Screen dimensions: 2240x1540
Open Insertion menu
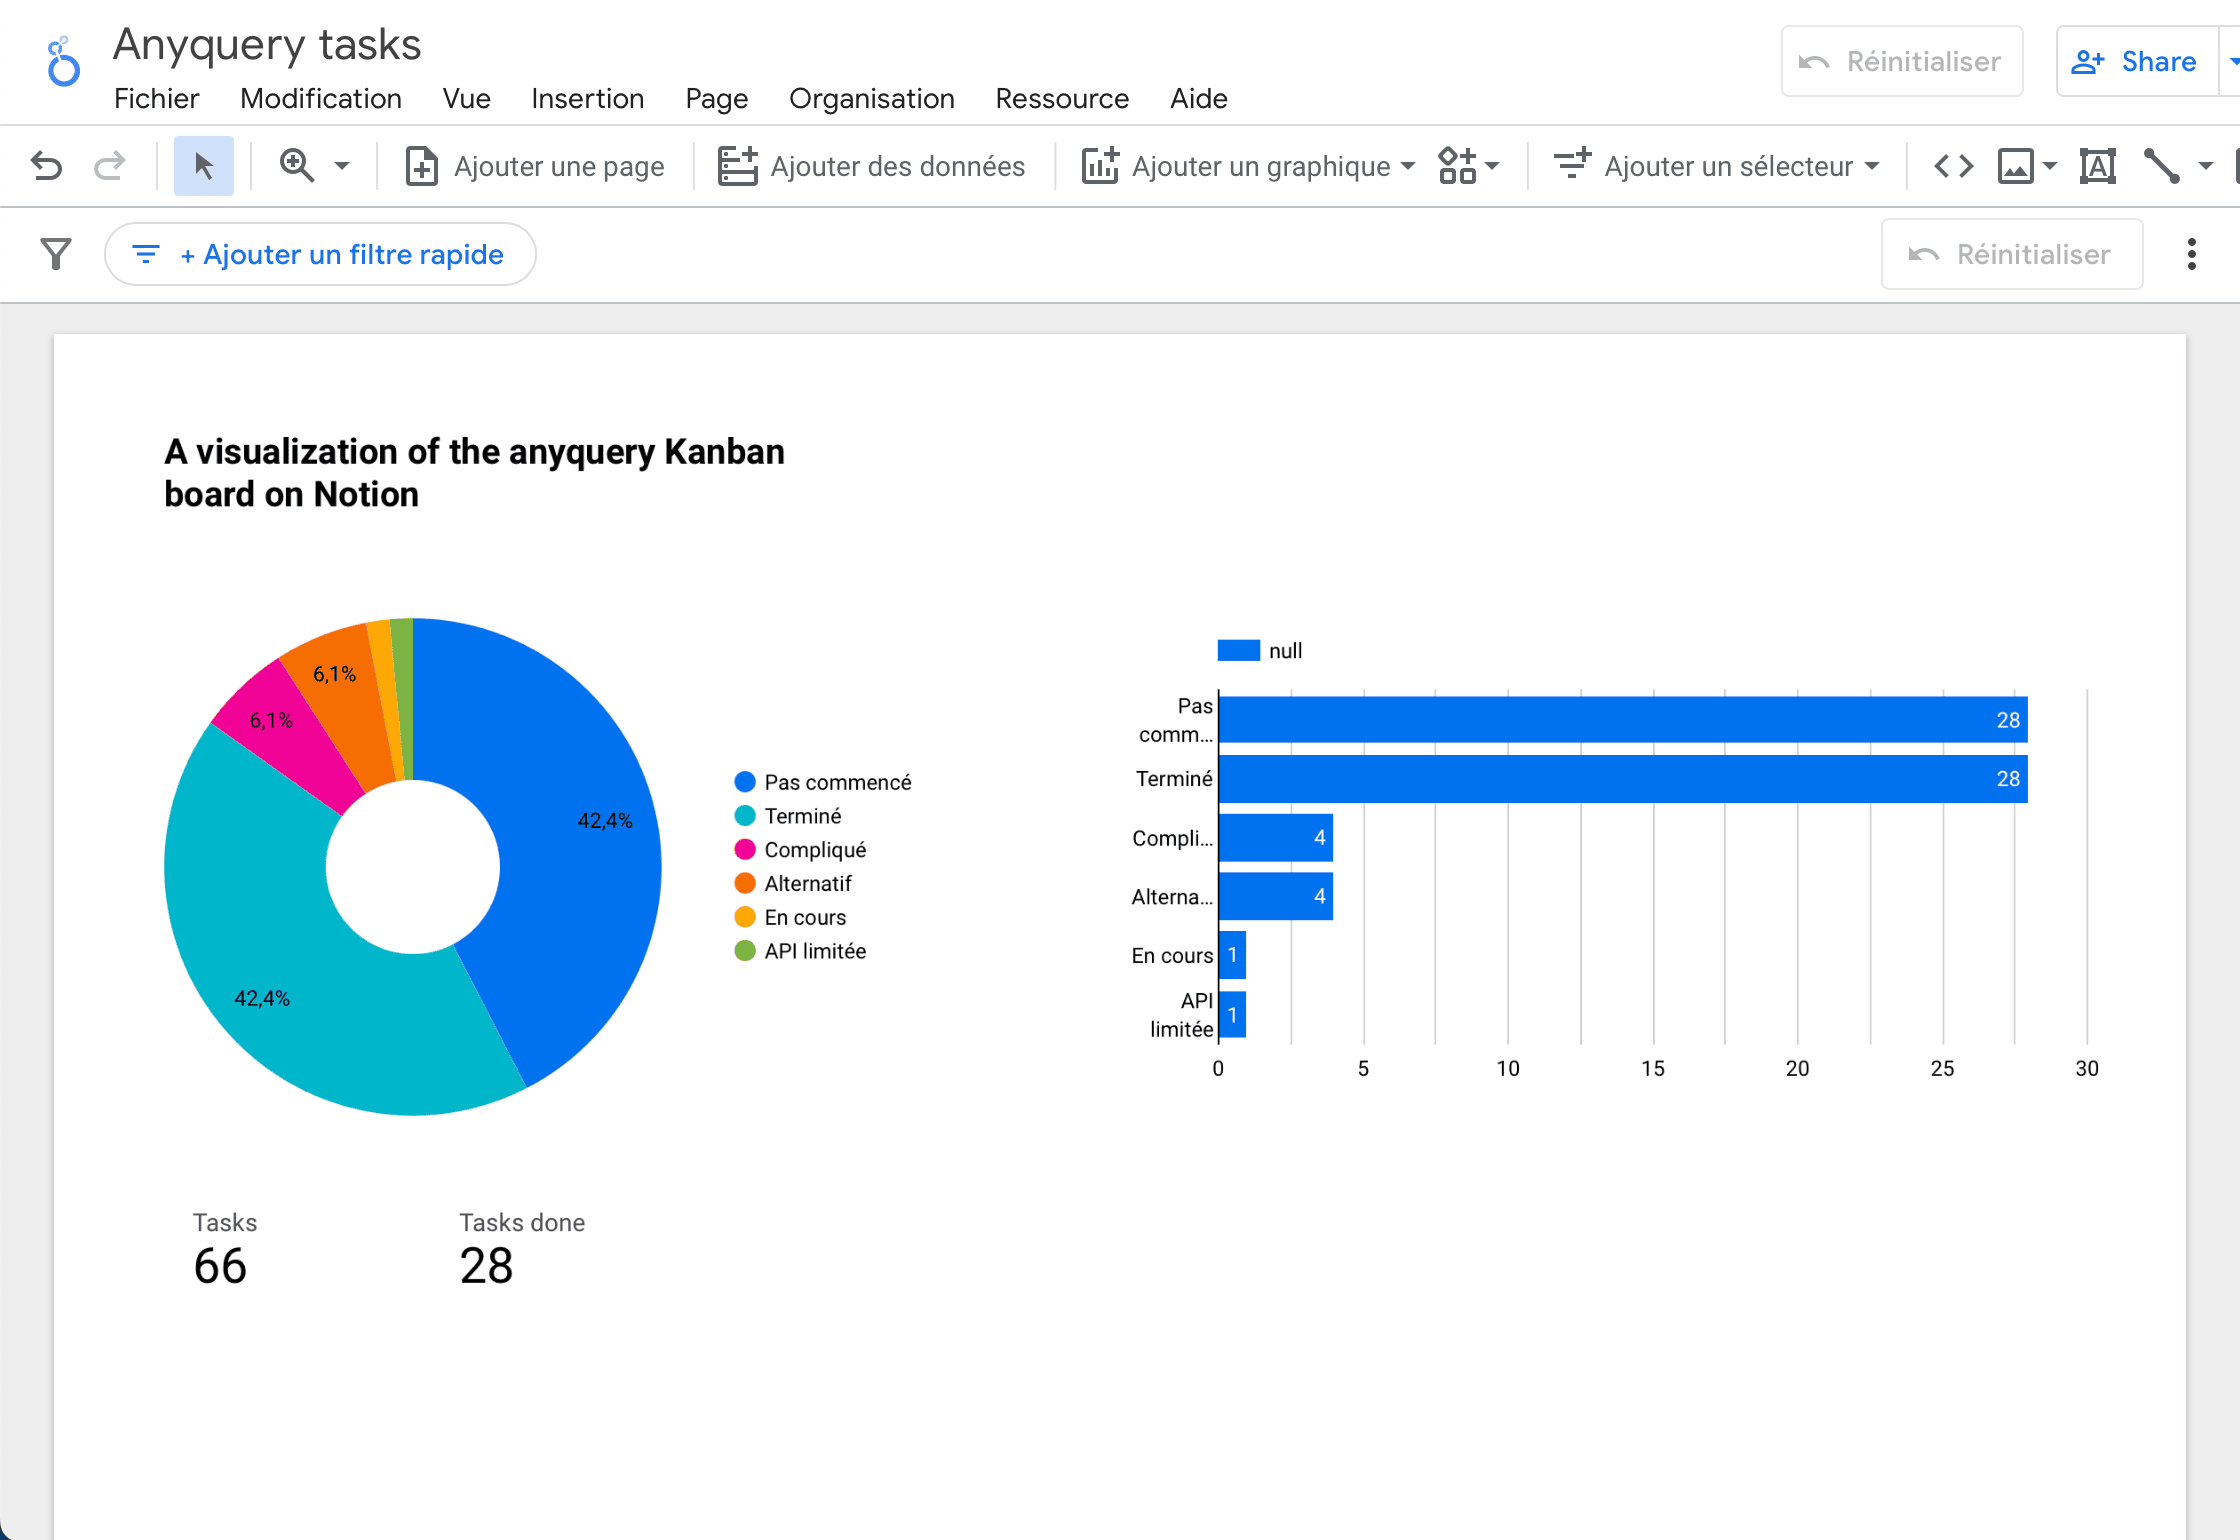587,98
